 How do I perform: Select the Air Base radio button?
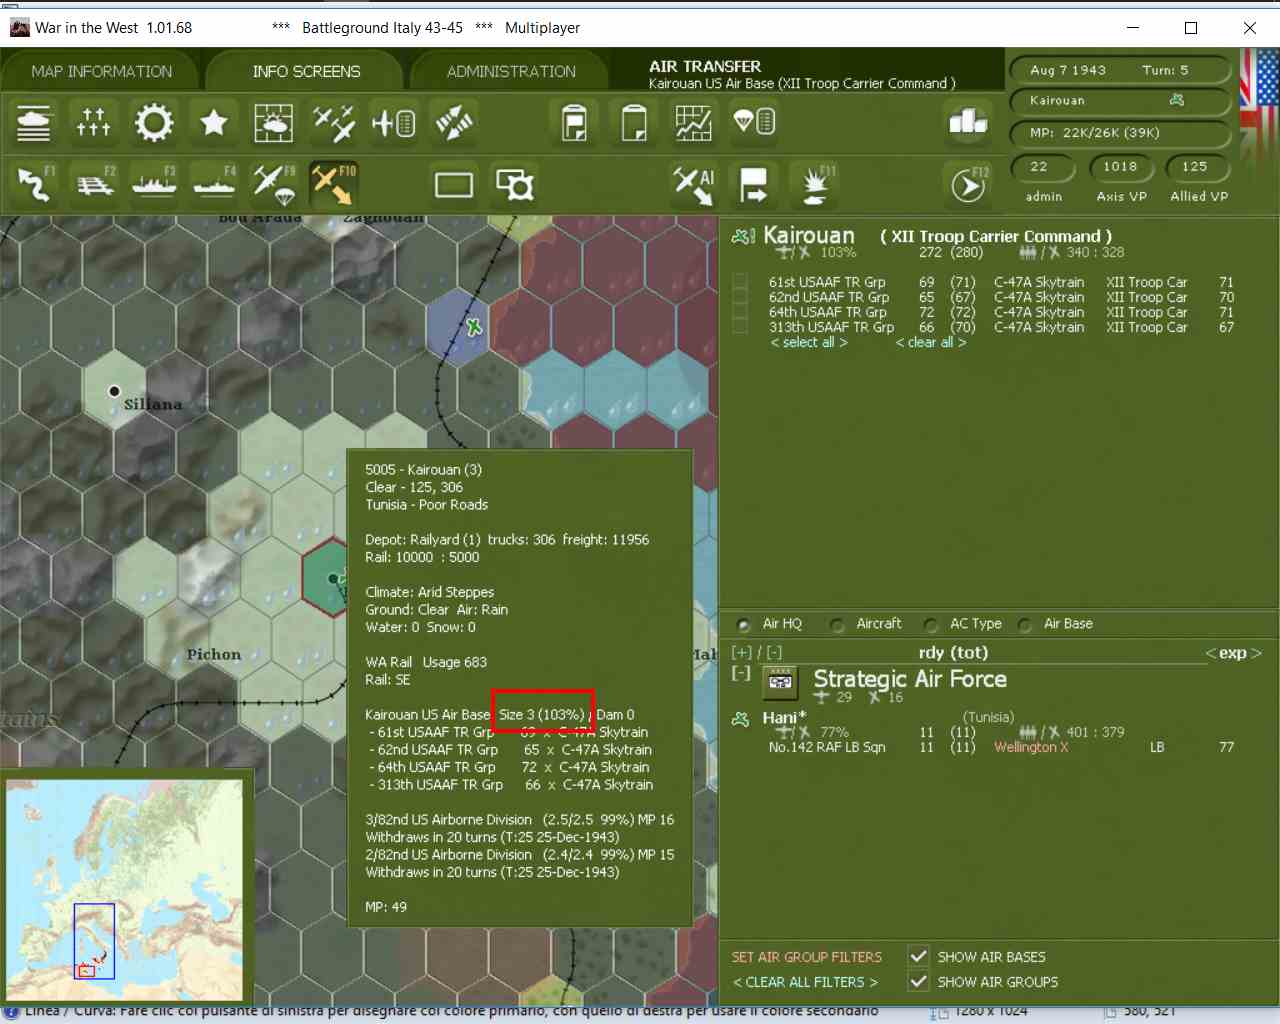coord(1025,625)
